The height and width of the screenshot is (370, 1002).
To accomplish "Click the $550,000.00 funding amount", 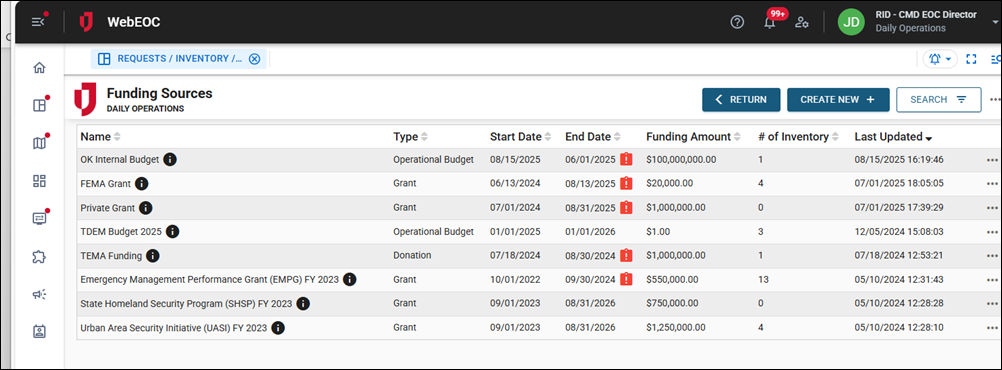I will tap(672, 279).
